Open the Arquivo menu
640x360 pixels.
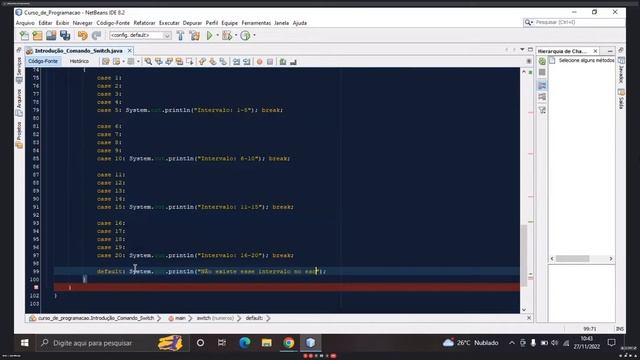click(25, 23)
